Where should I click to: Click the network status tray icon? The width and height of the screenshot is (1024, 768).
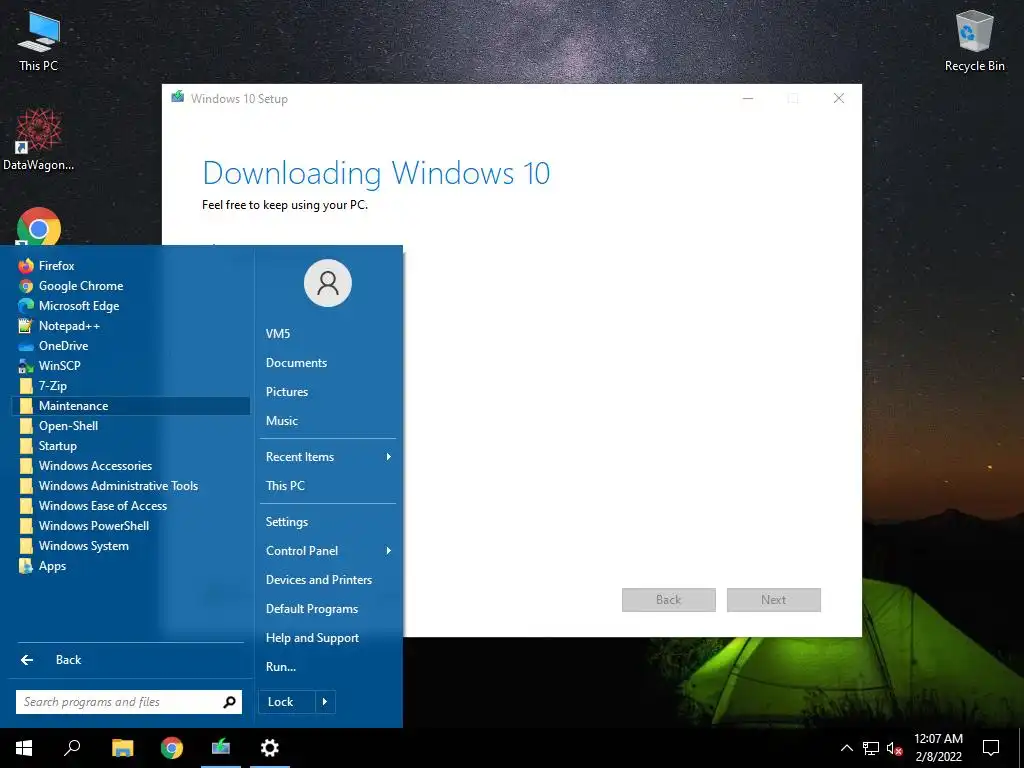[871, 748]
